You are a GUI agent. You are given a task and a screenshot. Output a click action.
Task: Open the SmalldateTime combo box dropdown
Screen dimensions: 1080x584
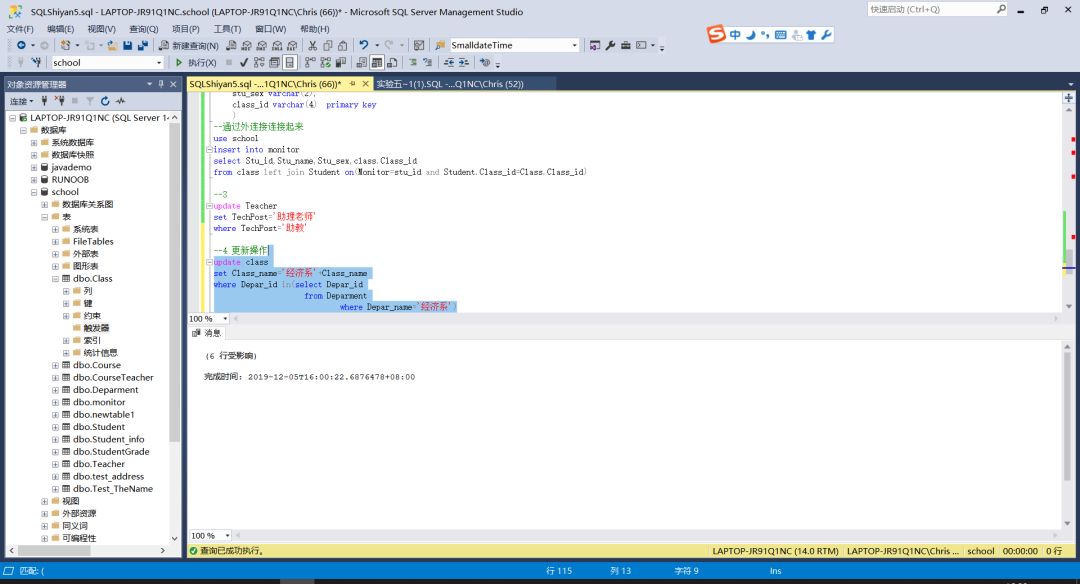click(574, 45)
